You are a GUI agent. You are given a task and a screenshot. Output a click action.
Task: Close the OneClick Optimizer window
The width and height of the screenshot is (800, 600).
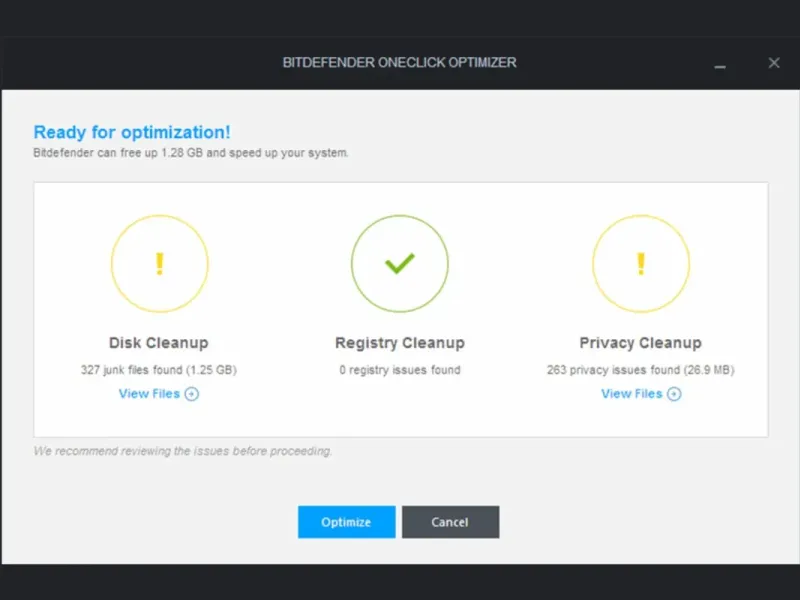(x=774, y=63)
